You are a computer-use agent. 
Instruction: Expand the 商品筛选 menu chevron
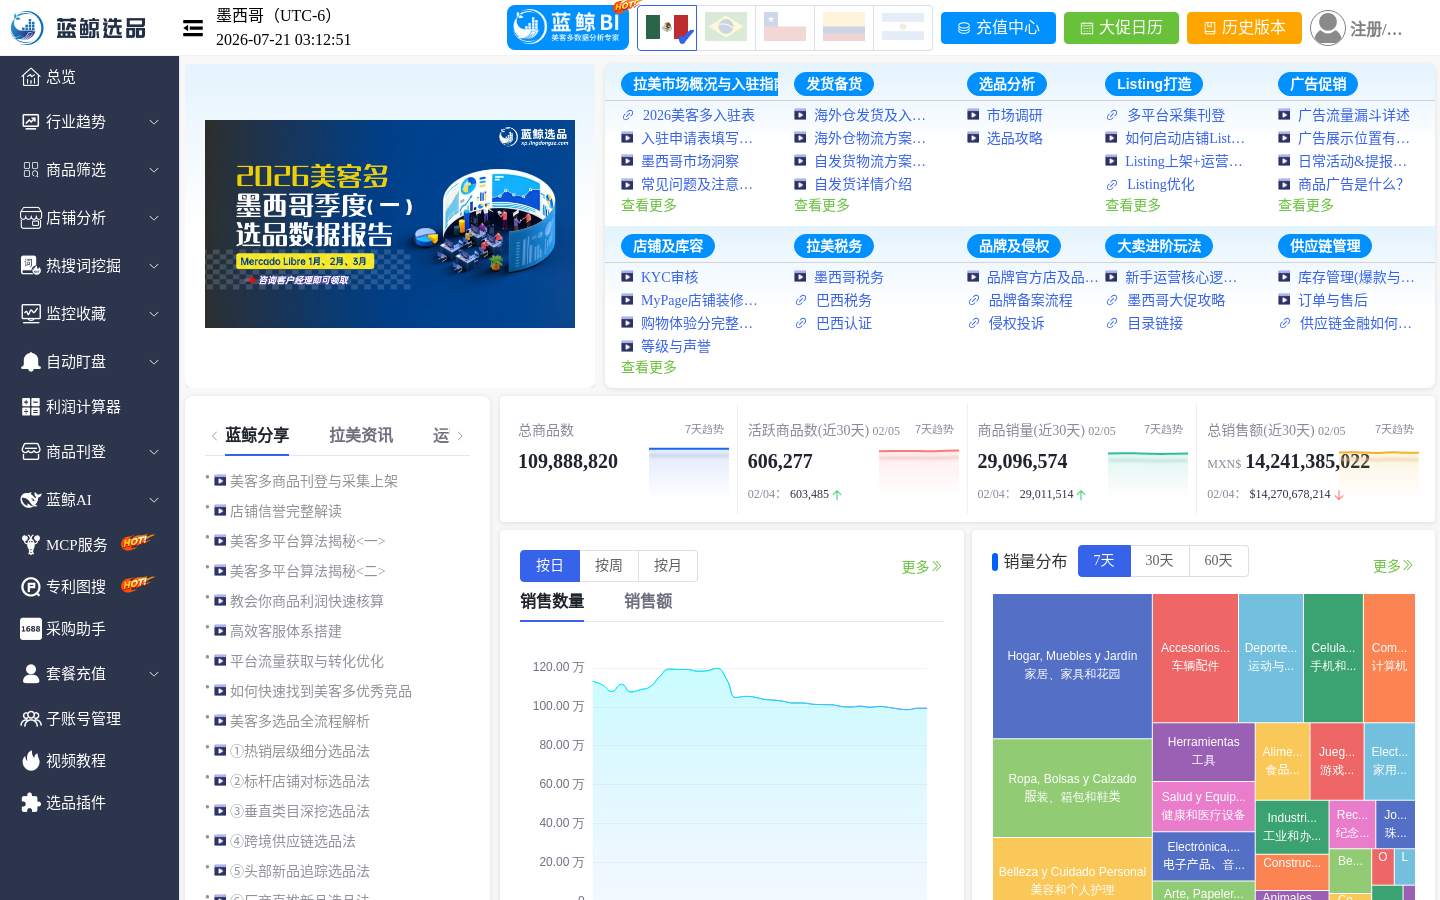click(154, 170)
